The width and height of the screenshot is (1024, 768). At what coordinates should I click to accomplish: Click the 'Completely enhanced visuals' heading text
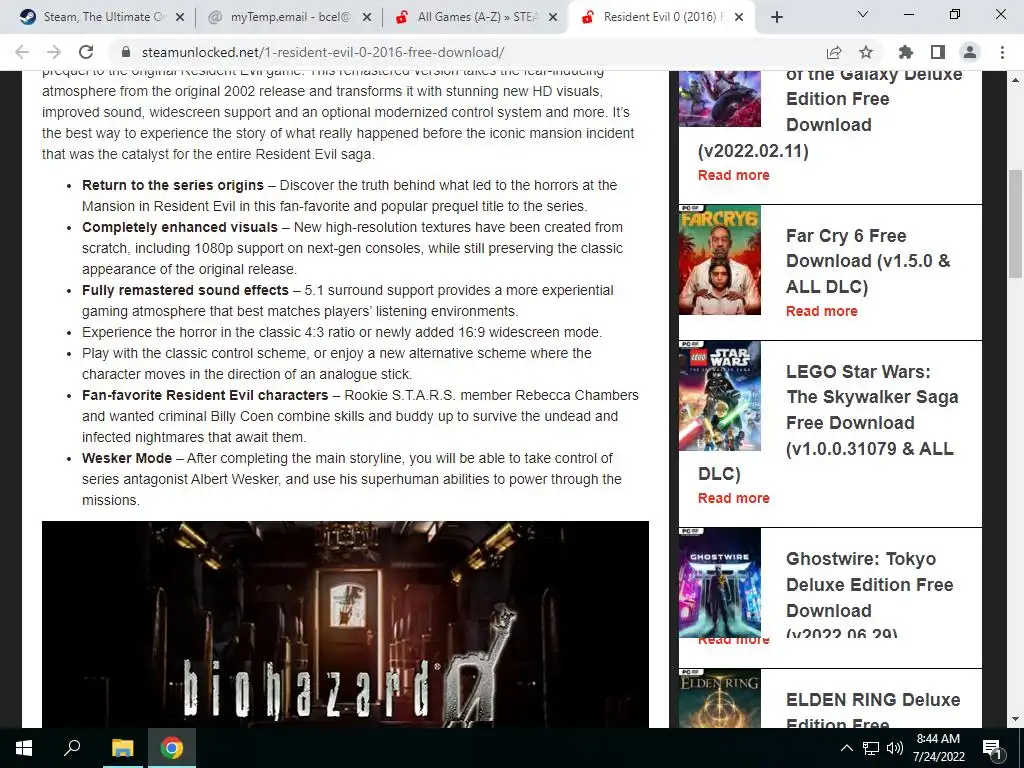point(180,227)
